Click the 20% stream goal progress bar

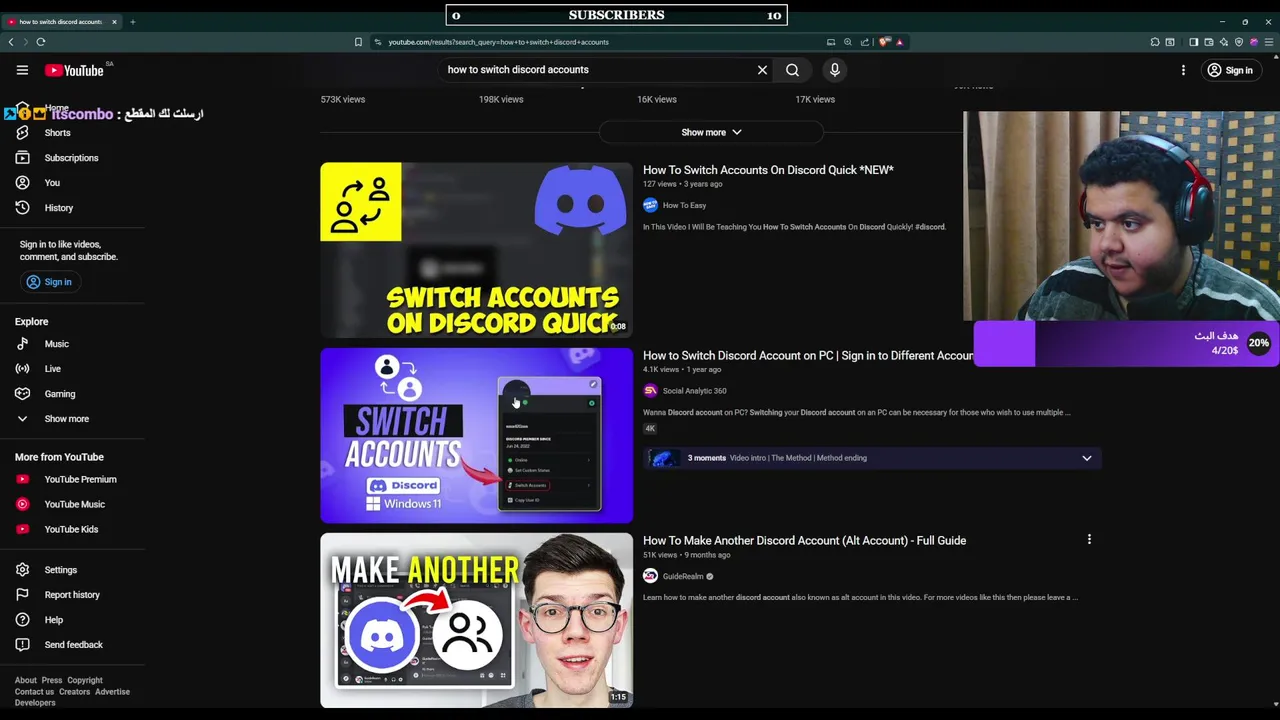[1126, 344]
